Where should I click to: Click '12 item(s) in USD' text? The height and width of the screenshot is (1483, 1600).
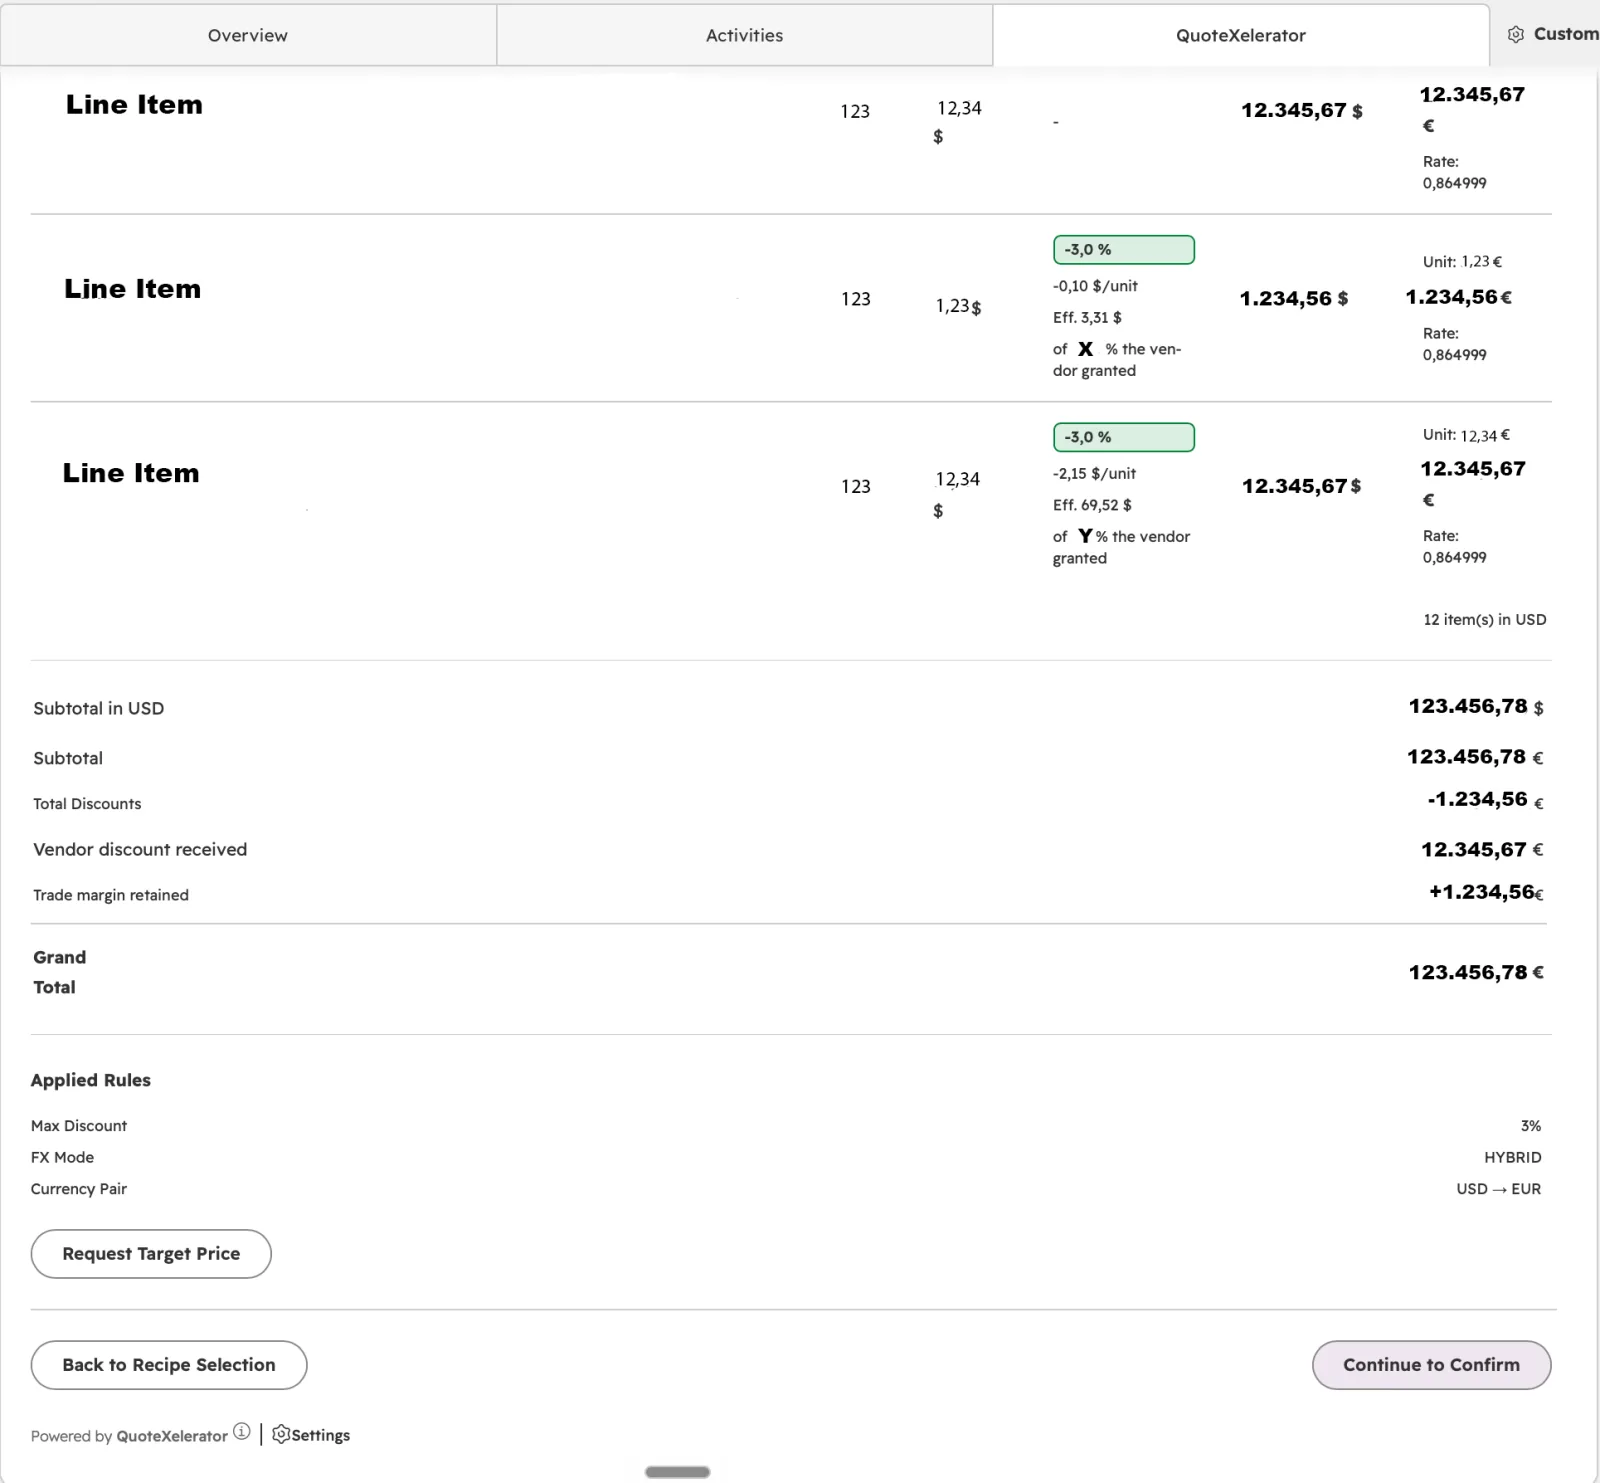pos(1484,620)
